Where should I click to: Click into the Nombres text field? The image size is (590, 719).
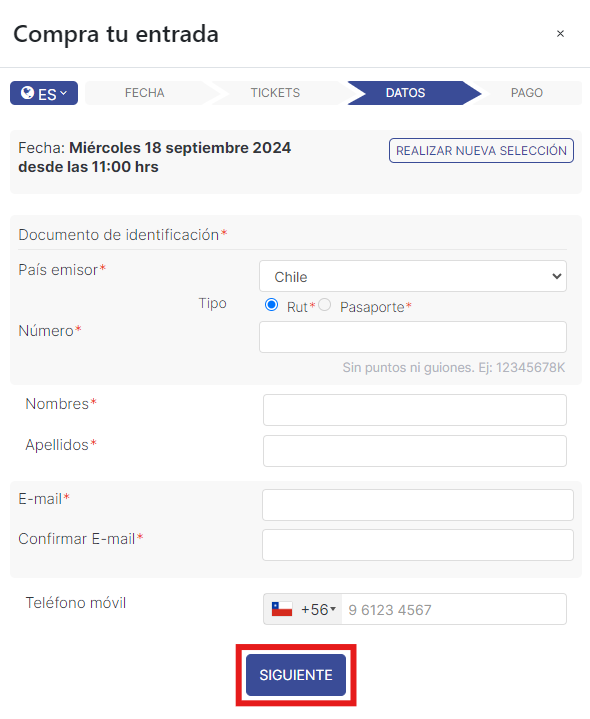click(415, 410)
